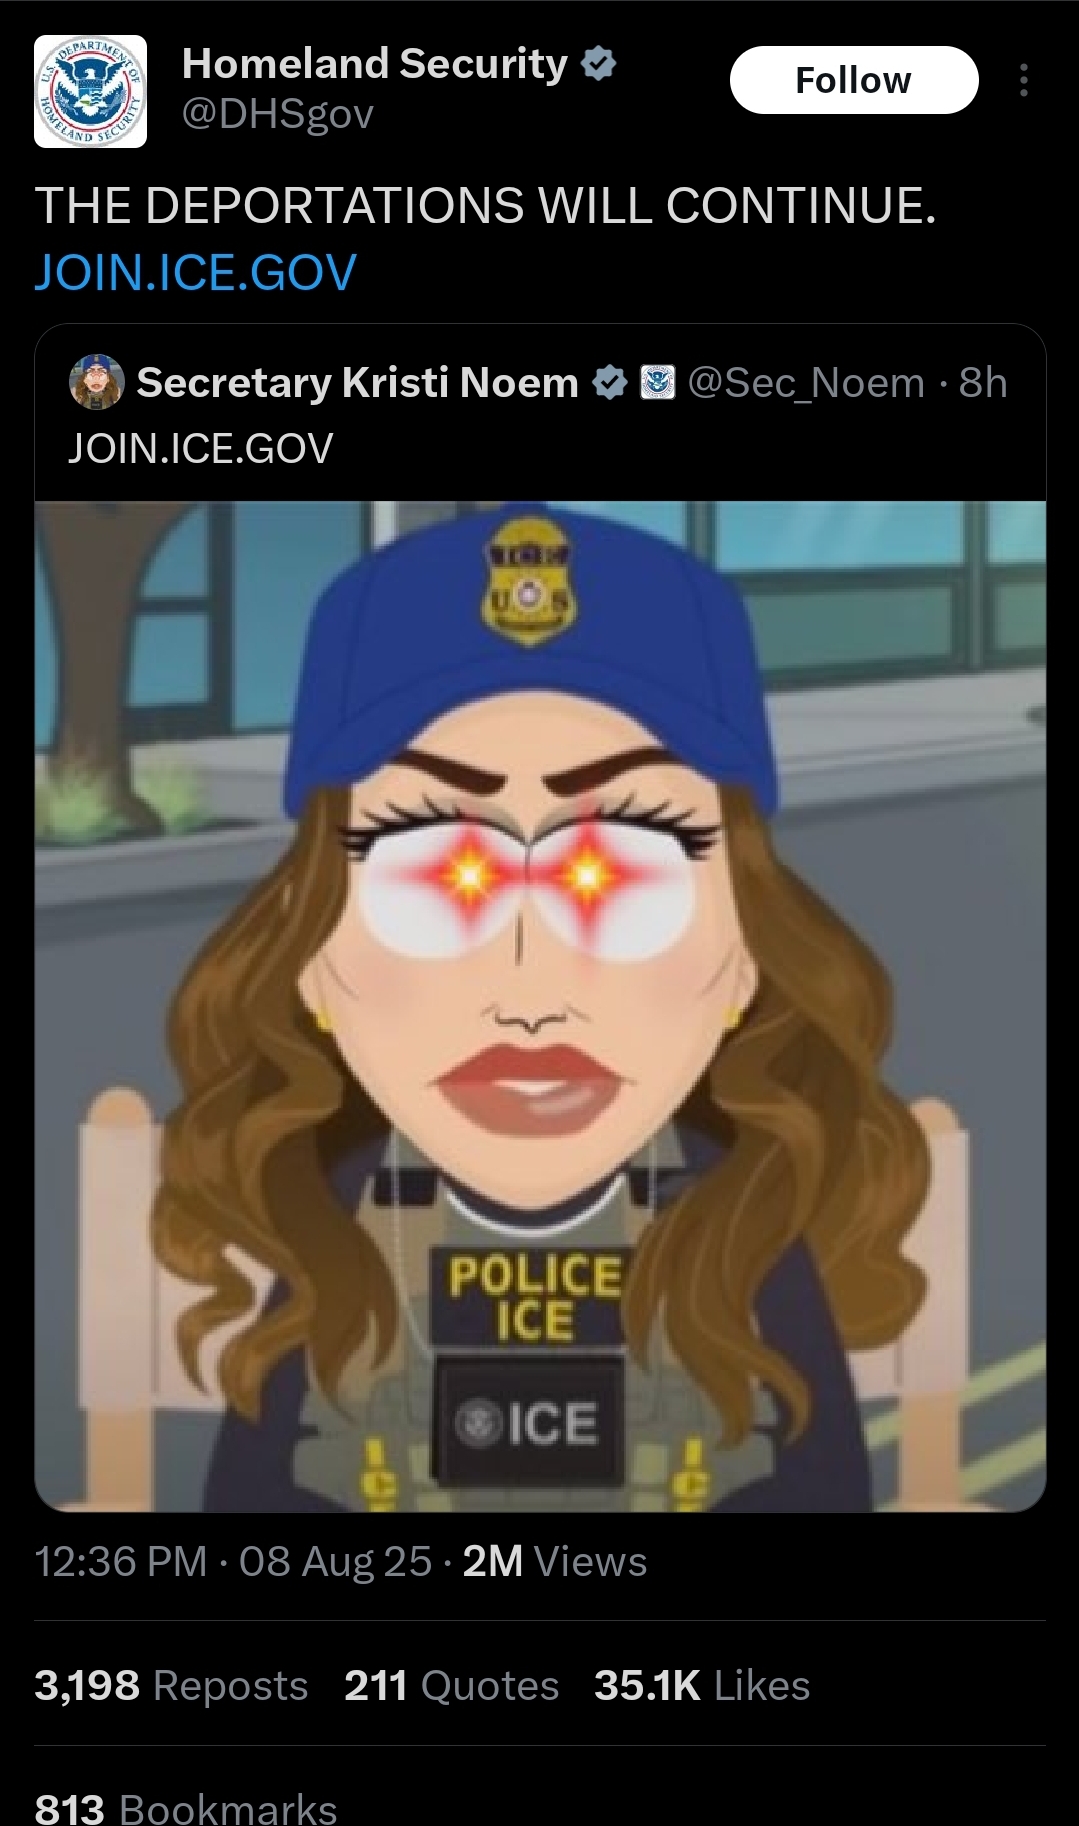Click the quoted post text JOIN.ICE.GOV

(201, 448)
